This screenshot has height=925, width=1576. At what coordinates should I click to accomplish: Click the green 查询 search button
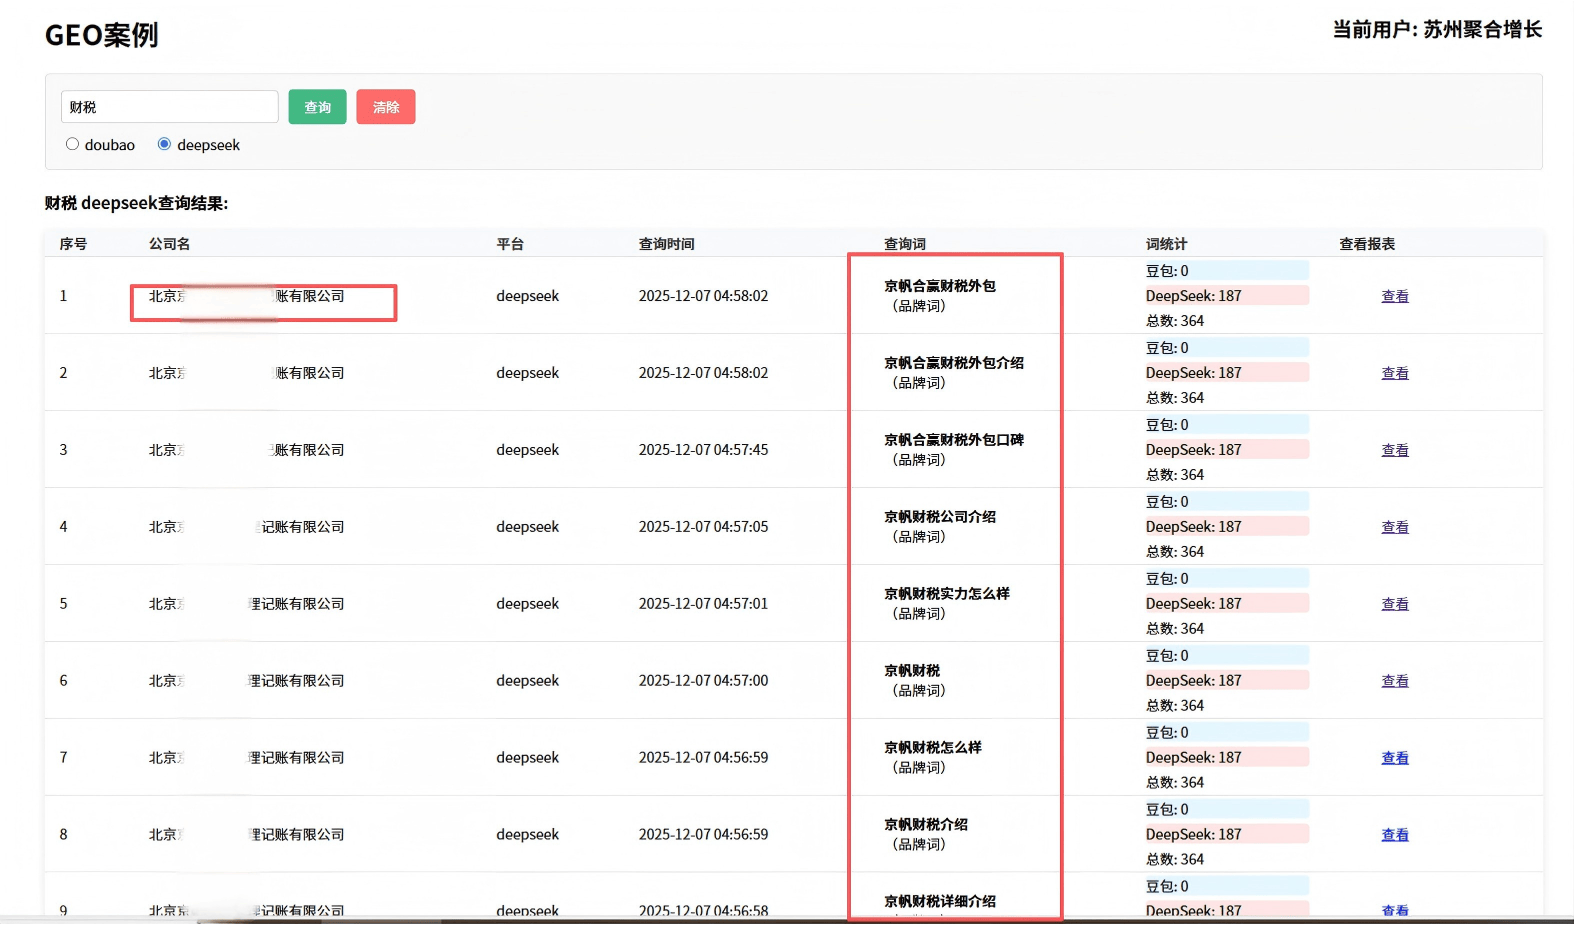(317, 107)
